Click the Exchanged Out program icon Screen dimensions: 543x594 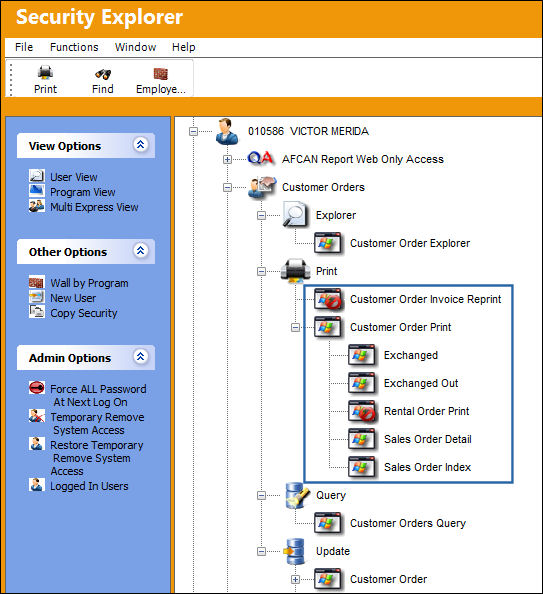point(362,383)
